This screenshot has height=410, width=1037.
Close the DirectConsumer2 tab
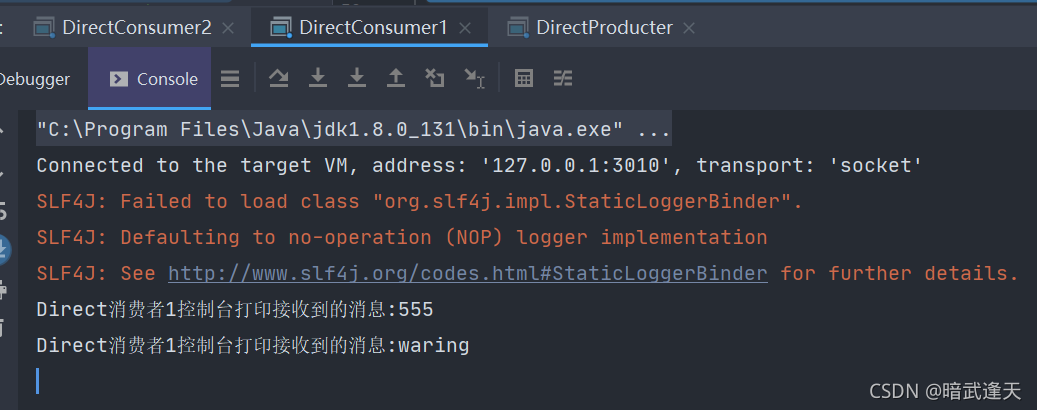(x=228, y=28)
